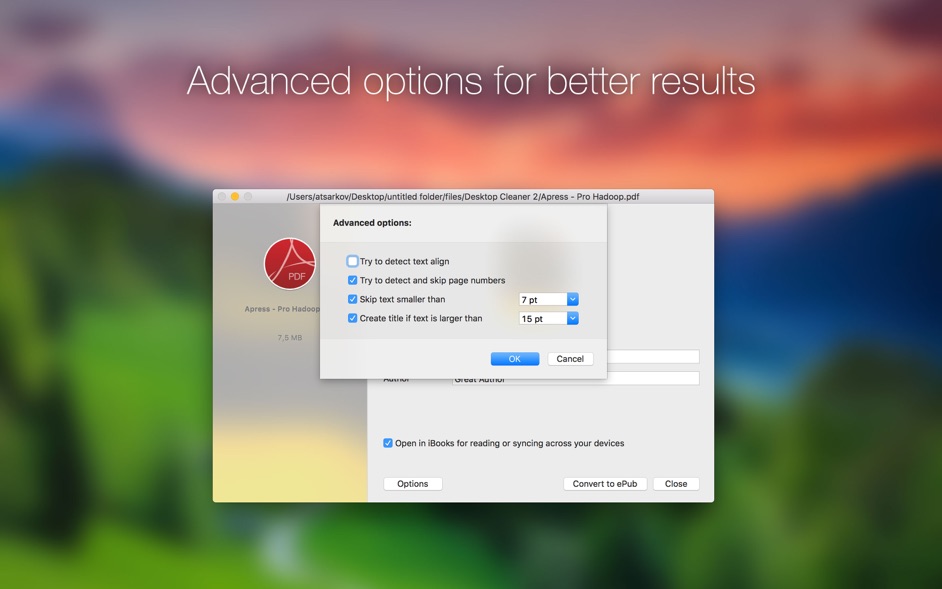The image size is (942, 589).
Task: Click Convert to ePub button
Action: tap(605, 484)
